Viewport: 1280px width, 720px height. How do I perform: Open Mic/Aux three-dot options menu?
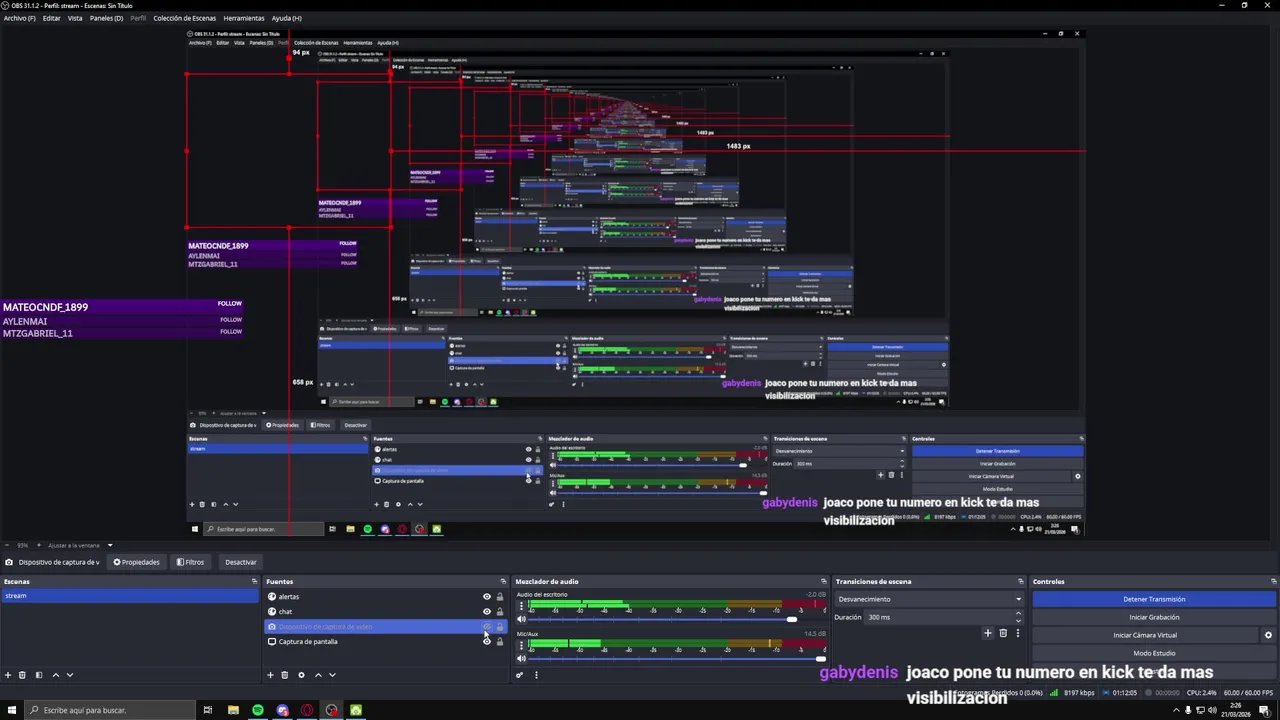pos(521,646)
